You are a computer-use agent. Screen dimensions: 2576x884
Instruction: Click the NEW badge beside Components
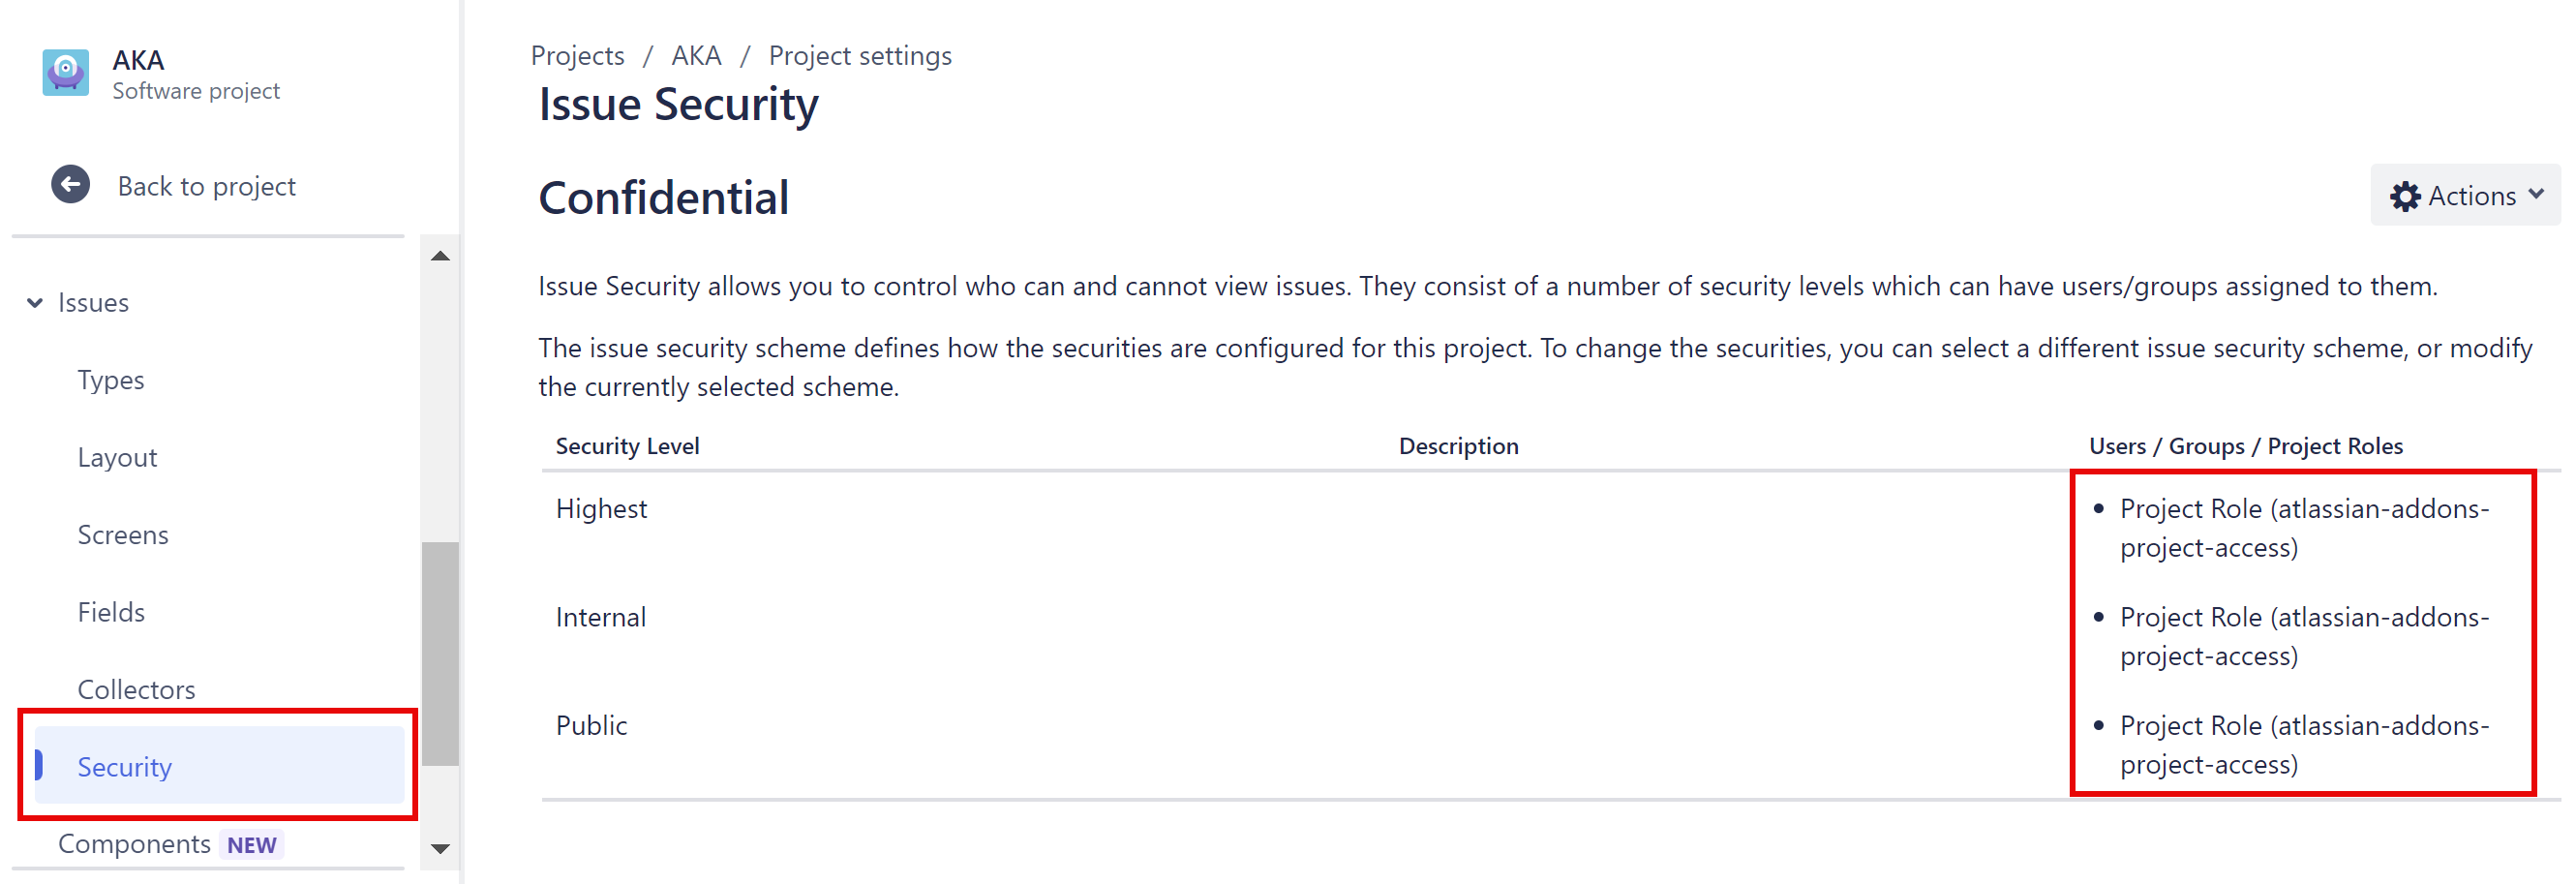pos(251,843)
